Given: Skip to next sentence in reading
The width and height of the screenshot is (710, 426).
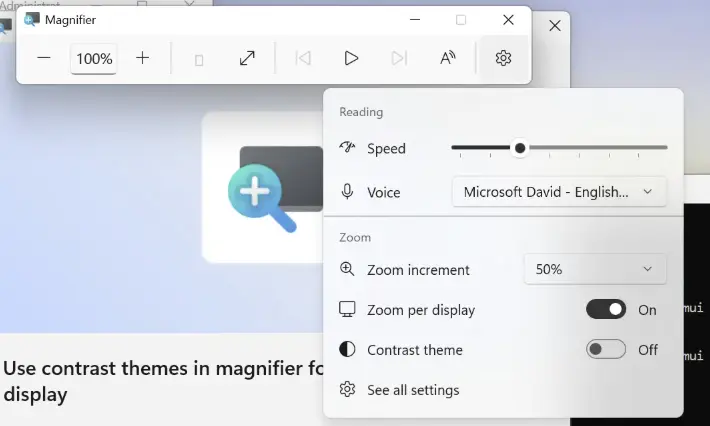Looking at the screenshot, I should 399,58.
